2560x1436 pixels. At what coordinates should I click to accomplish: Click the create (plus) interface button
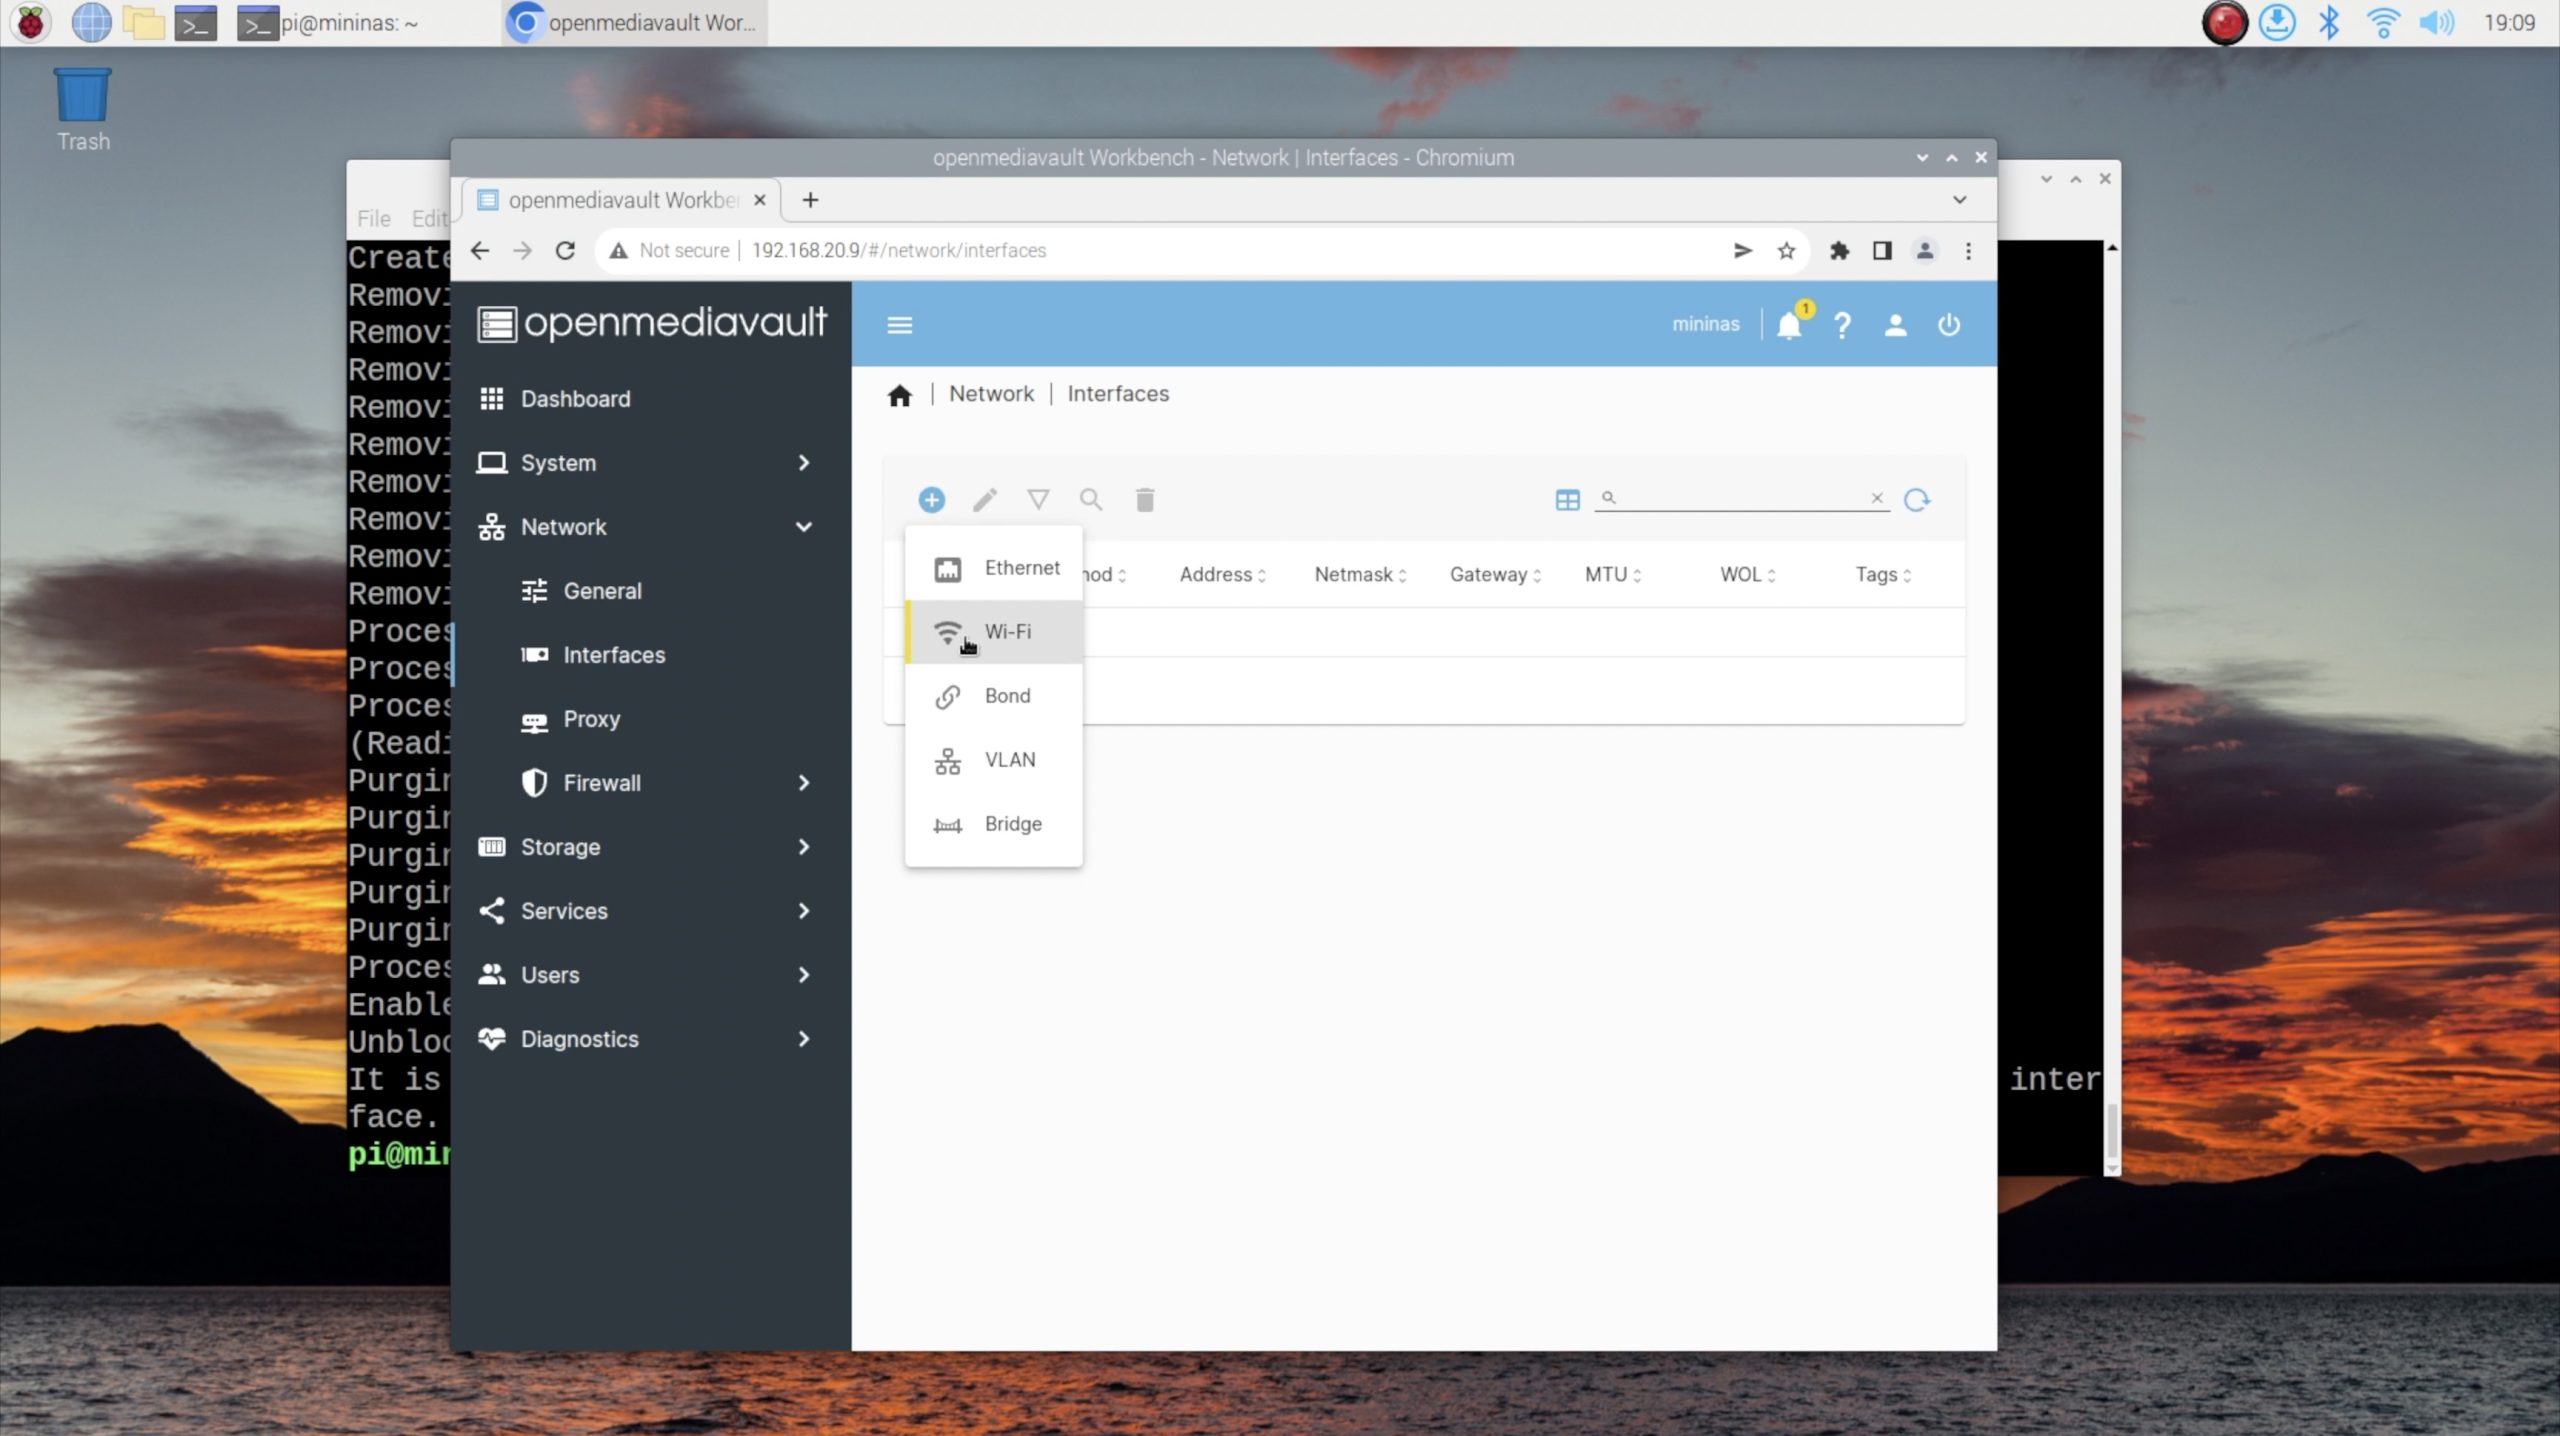pyautogui.click(x=931, y=500)
